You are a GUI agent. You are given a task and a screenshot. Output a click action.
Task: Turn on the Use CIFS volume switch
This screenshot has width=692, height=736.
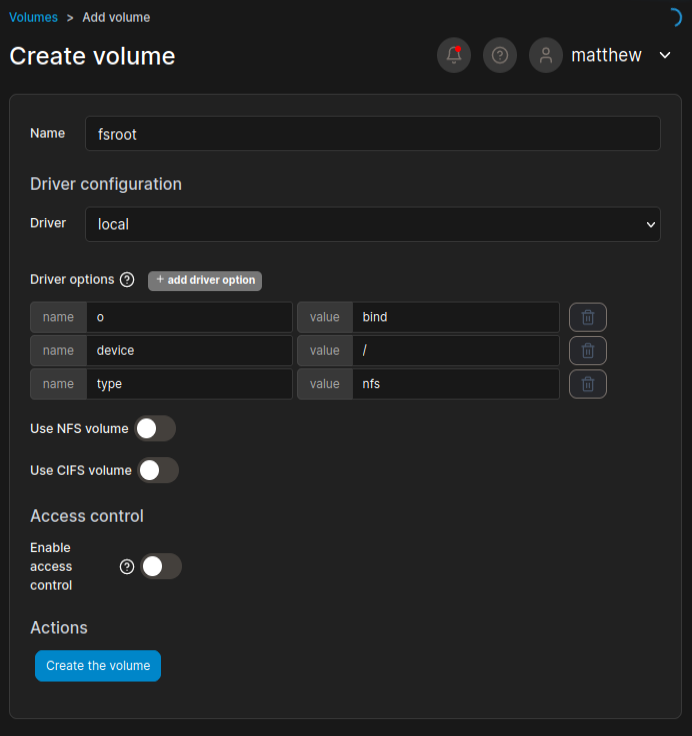pyautogui.click(x=158, y=470)
